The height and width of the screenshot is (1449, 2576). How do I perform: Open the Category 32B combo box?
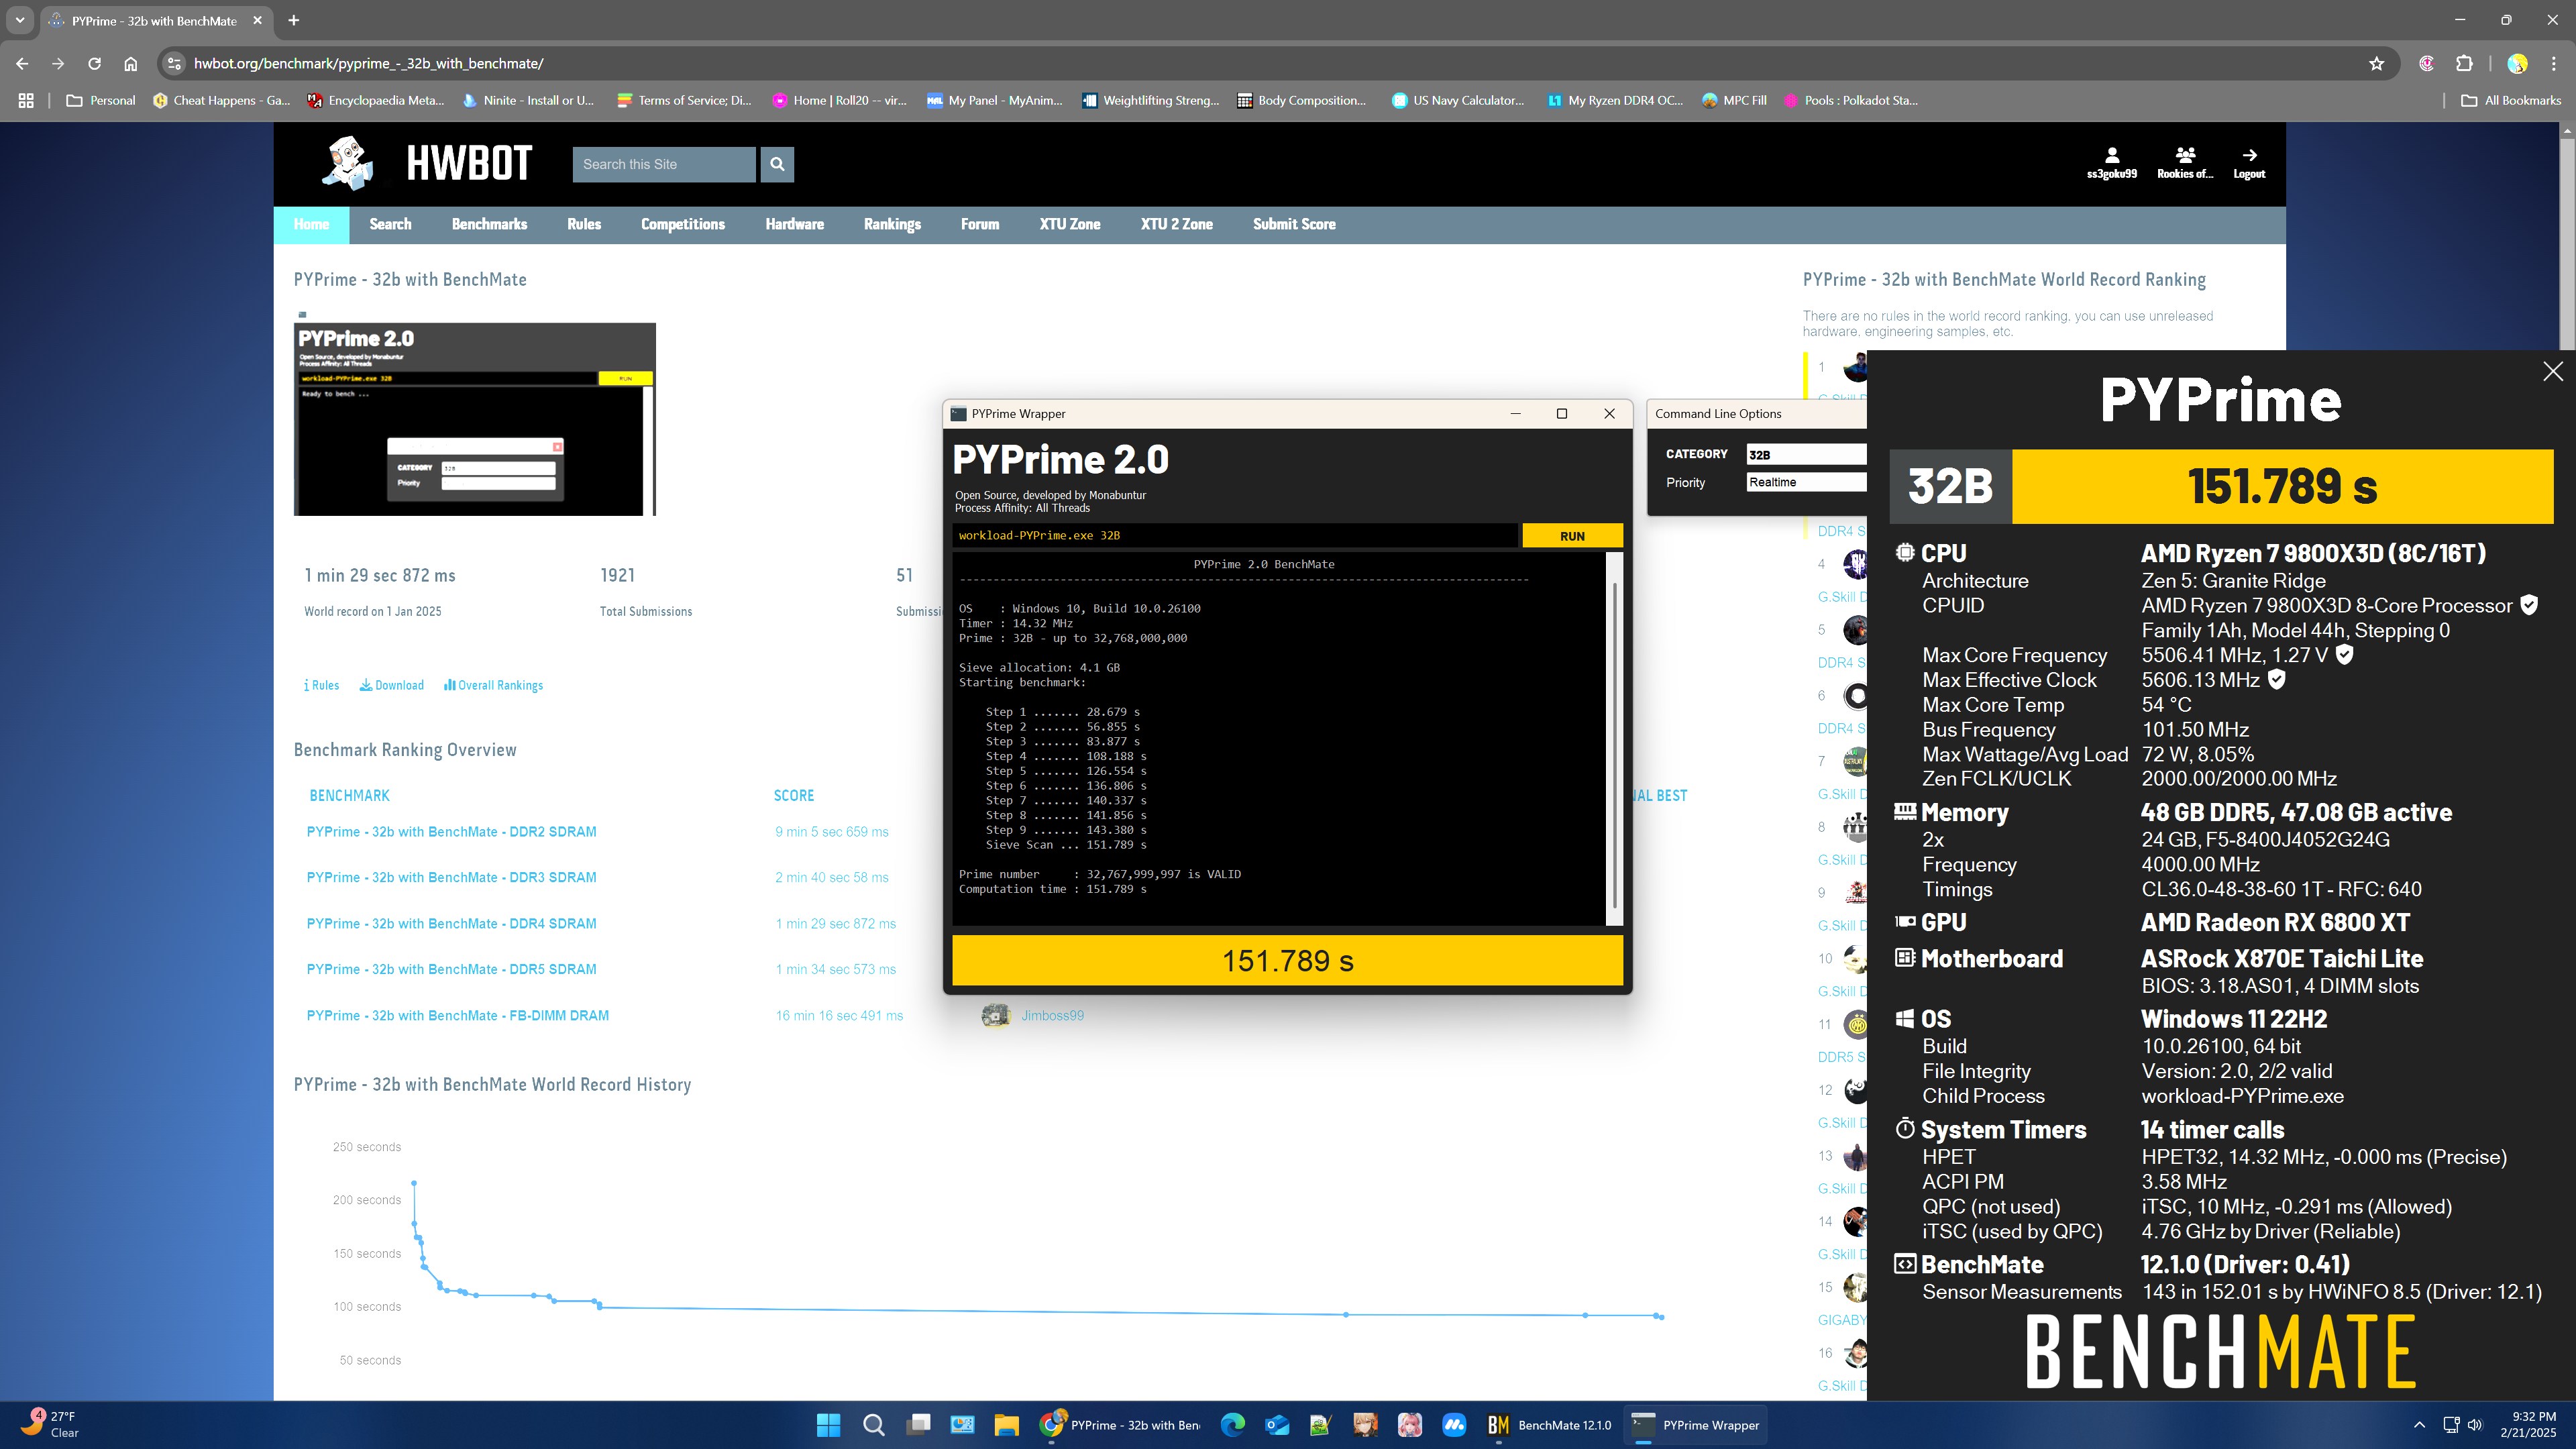[1806, 454]
